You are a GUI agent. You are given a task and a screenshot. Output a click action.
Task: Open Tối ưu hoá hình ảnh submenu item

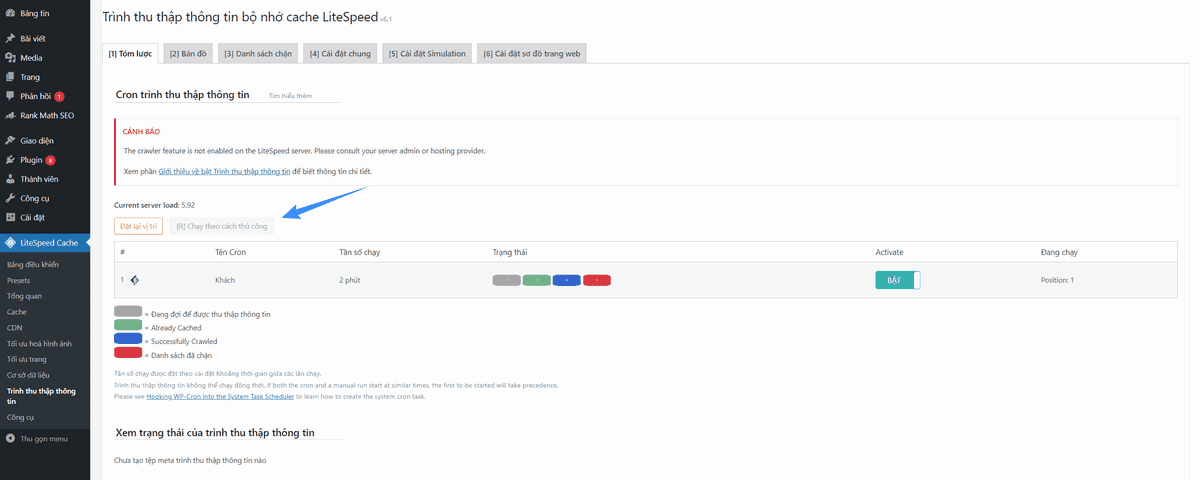pyautogui.click(x=41, y=343)
